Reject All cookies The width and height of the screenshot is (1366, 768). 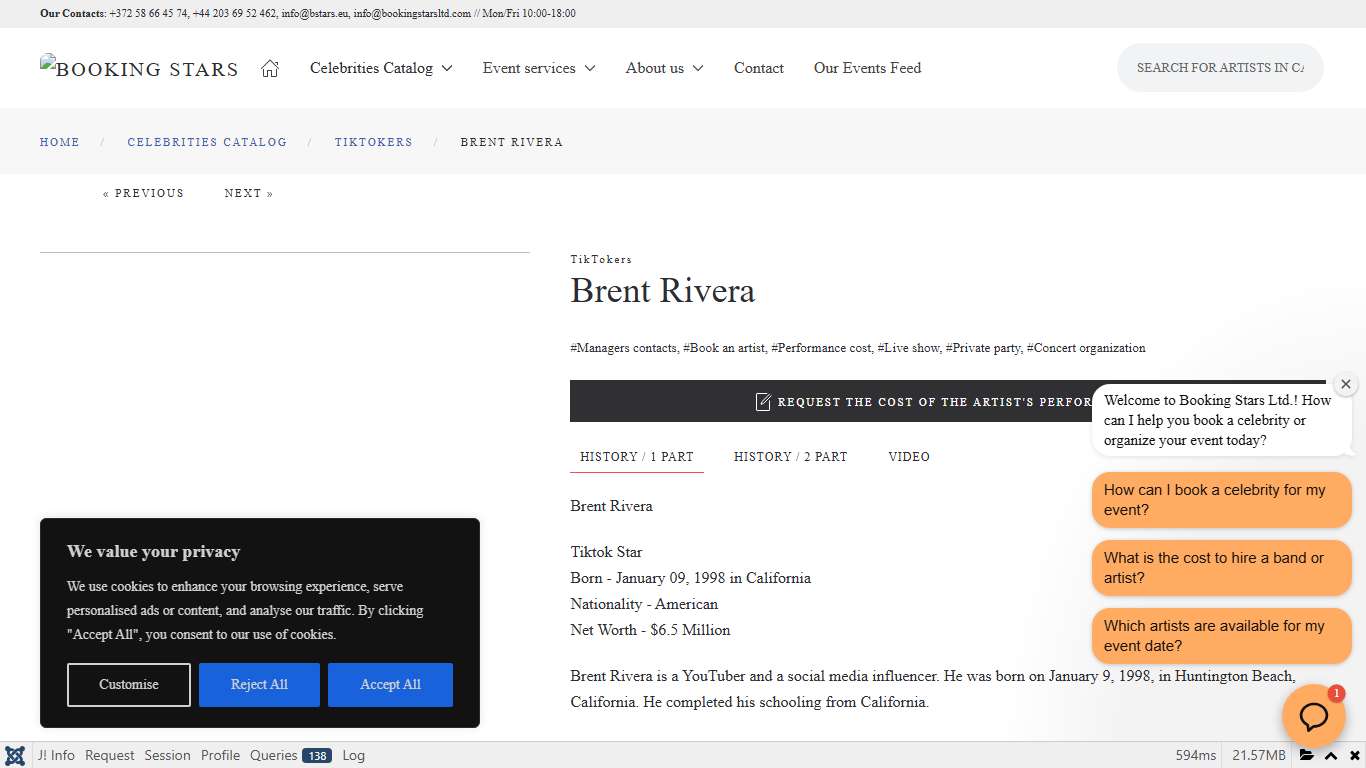click(x=259, y=684)
